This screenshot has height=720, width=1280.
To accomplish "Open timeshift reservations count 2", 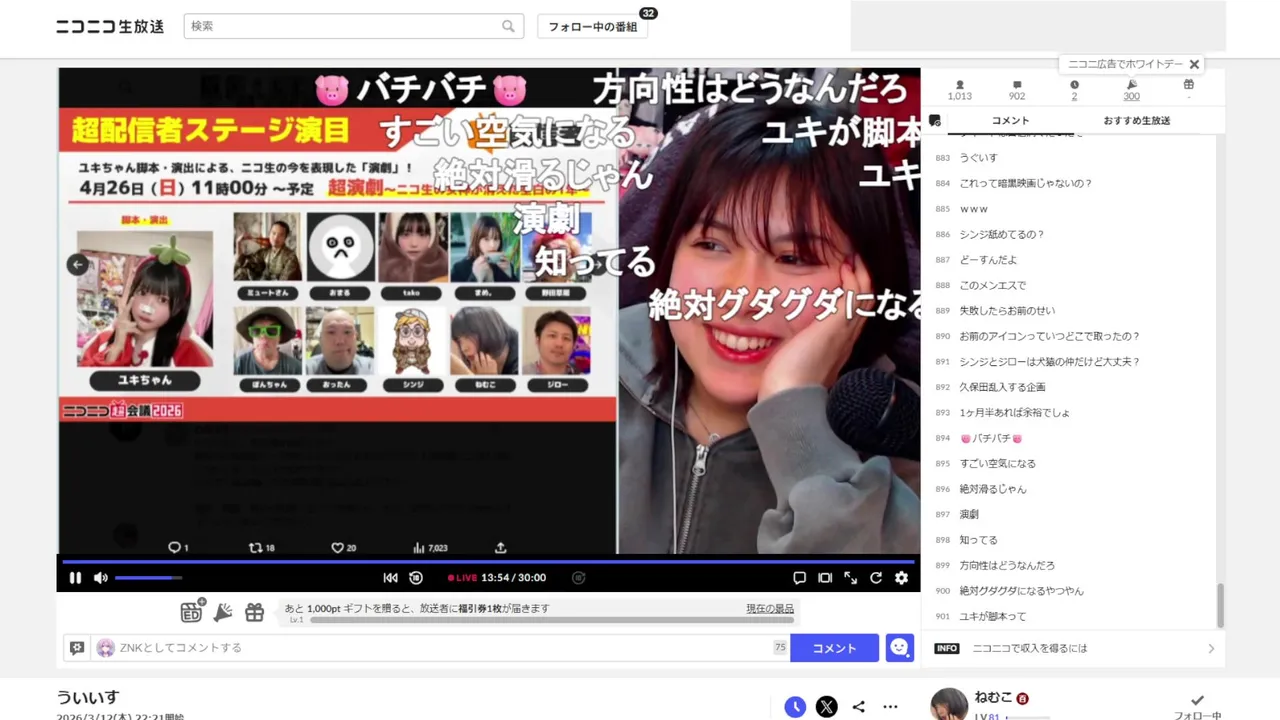I will click(x=1074, y=90).
